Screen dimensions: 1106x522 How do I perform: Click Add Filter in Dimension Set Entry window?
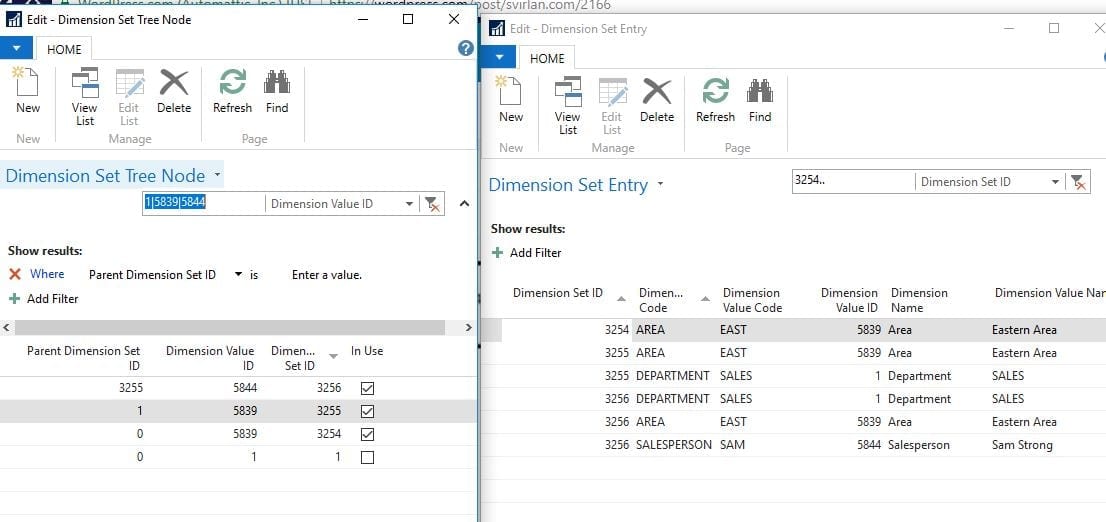527,253
